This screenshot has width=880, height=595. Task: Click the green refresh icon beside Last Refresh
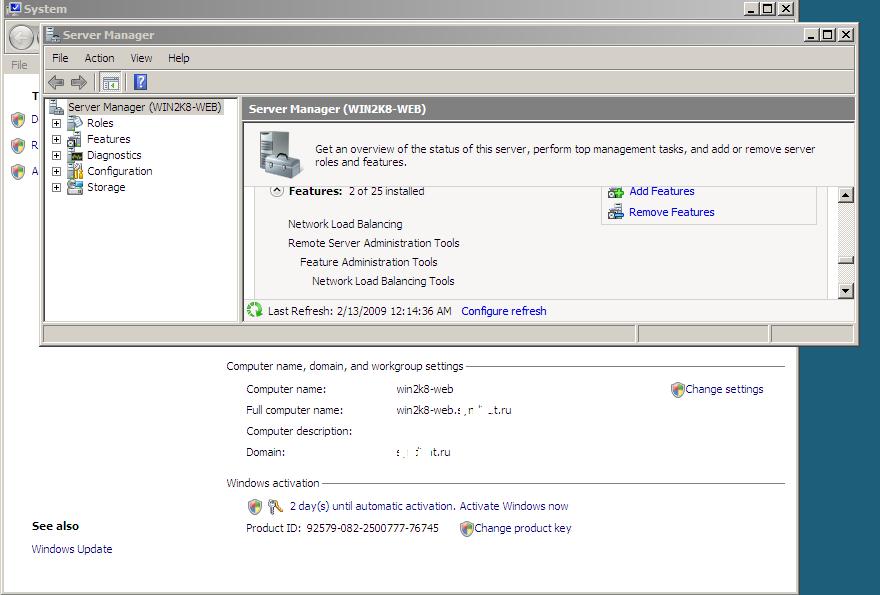(254, 309)
